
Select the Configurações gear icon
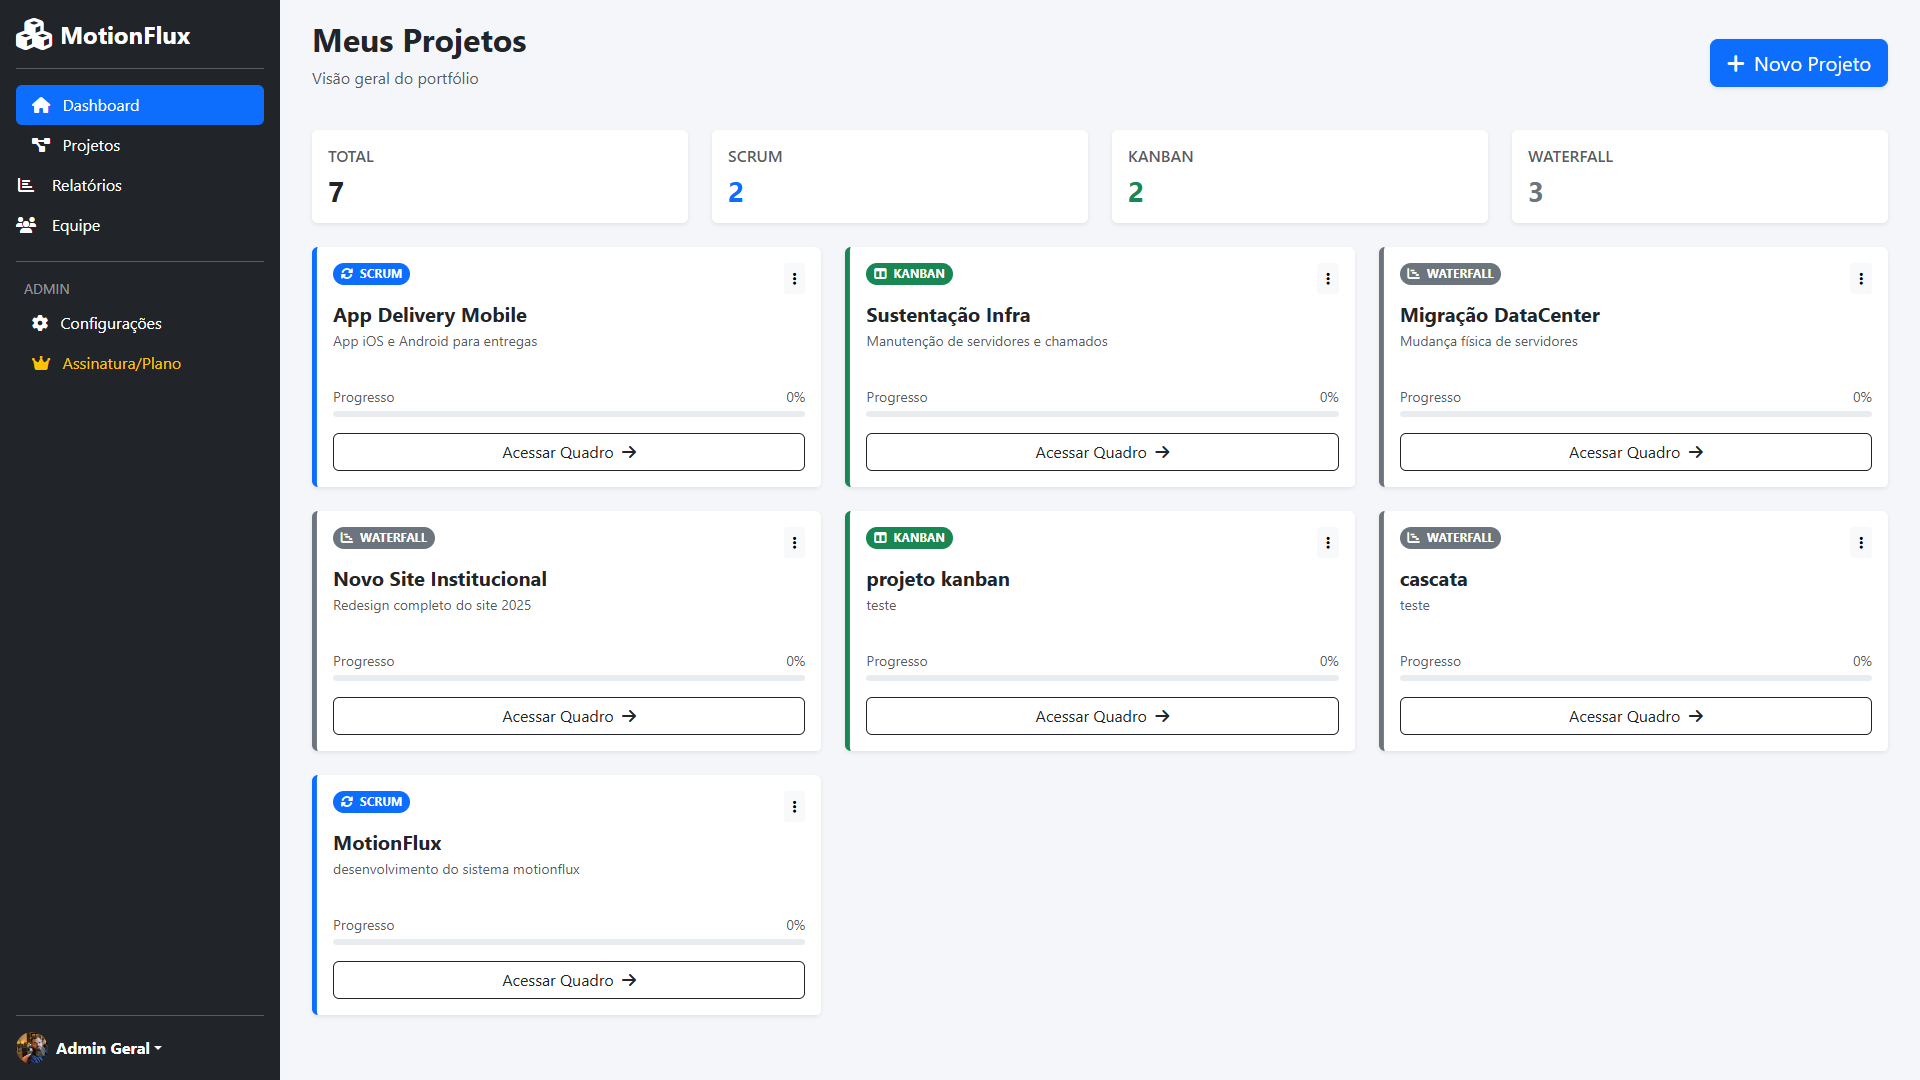[40, 323]
